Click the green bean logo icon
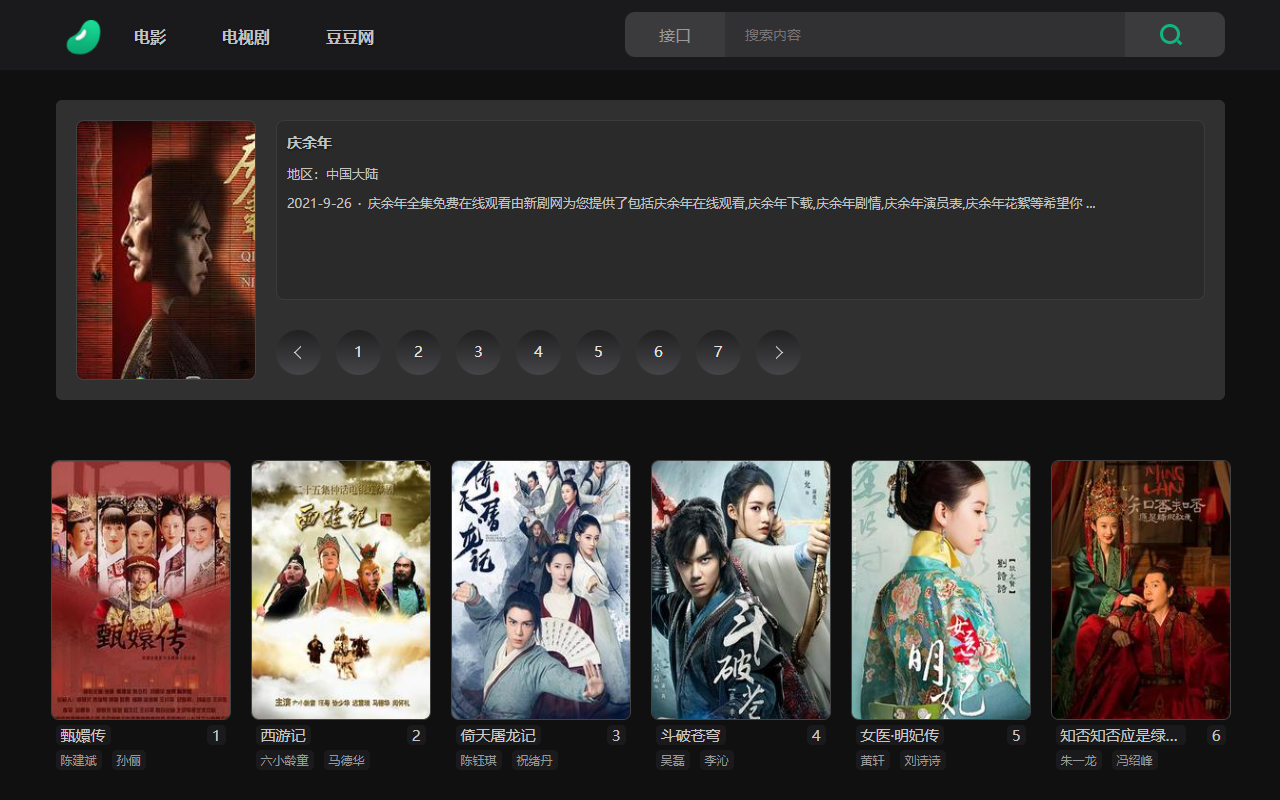The image size is (1280, 800). pos(83,37)
